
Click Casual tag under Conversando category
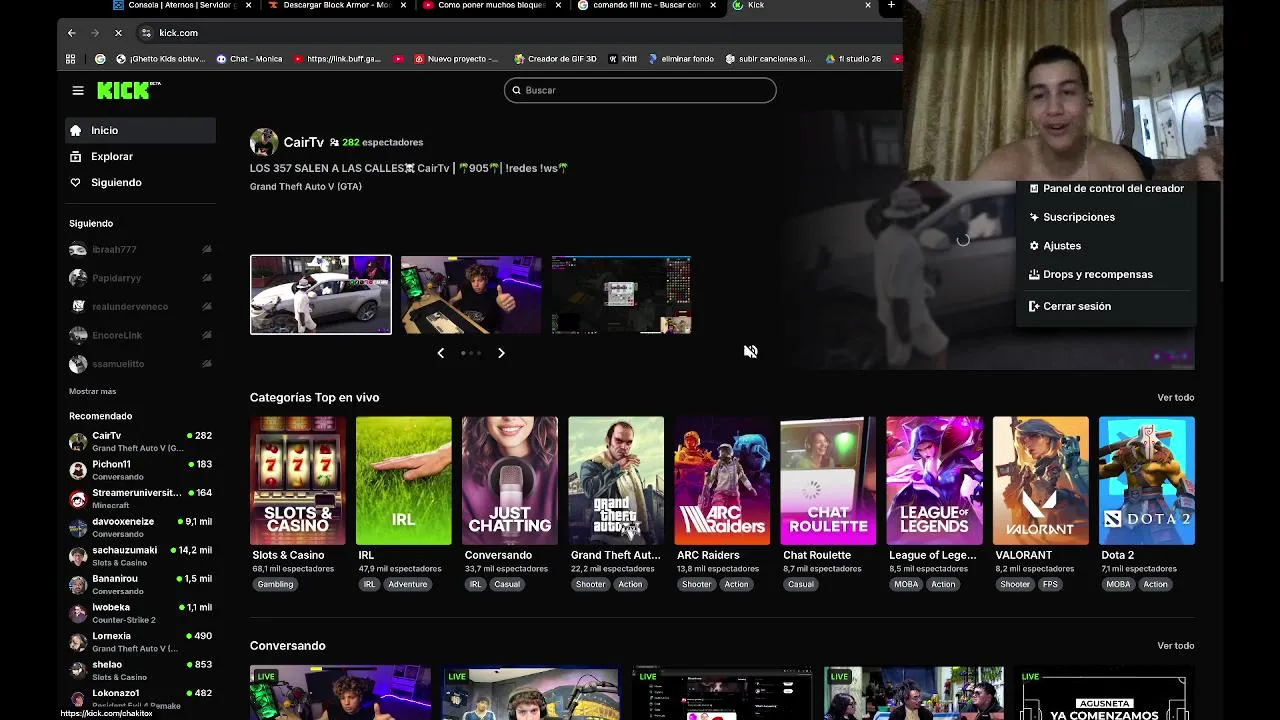pyautogui.click(x=507, y=584)
